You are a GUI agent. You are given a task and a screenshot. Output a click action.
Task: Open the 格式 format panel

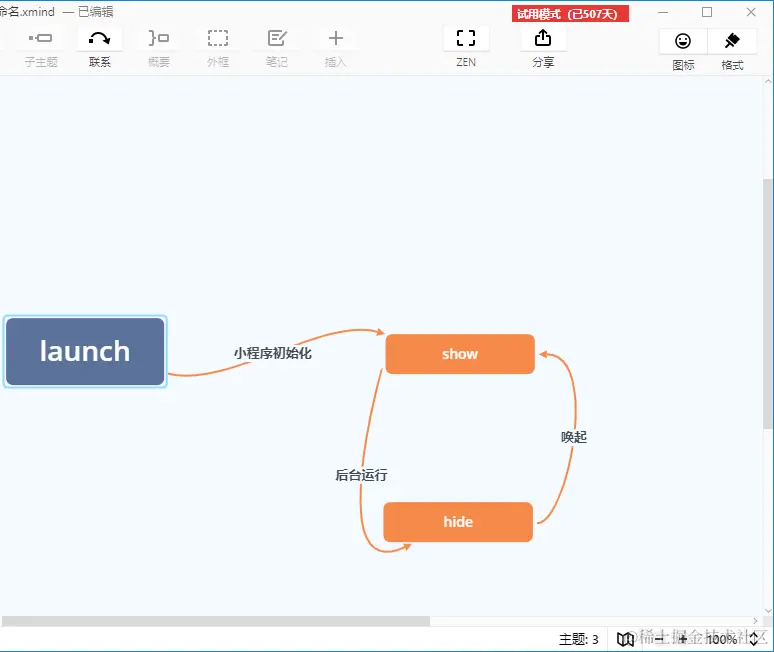[x=732, y=50]
